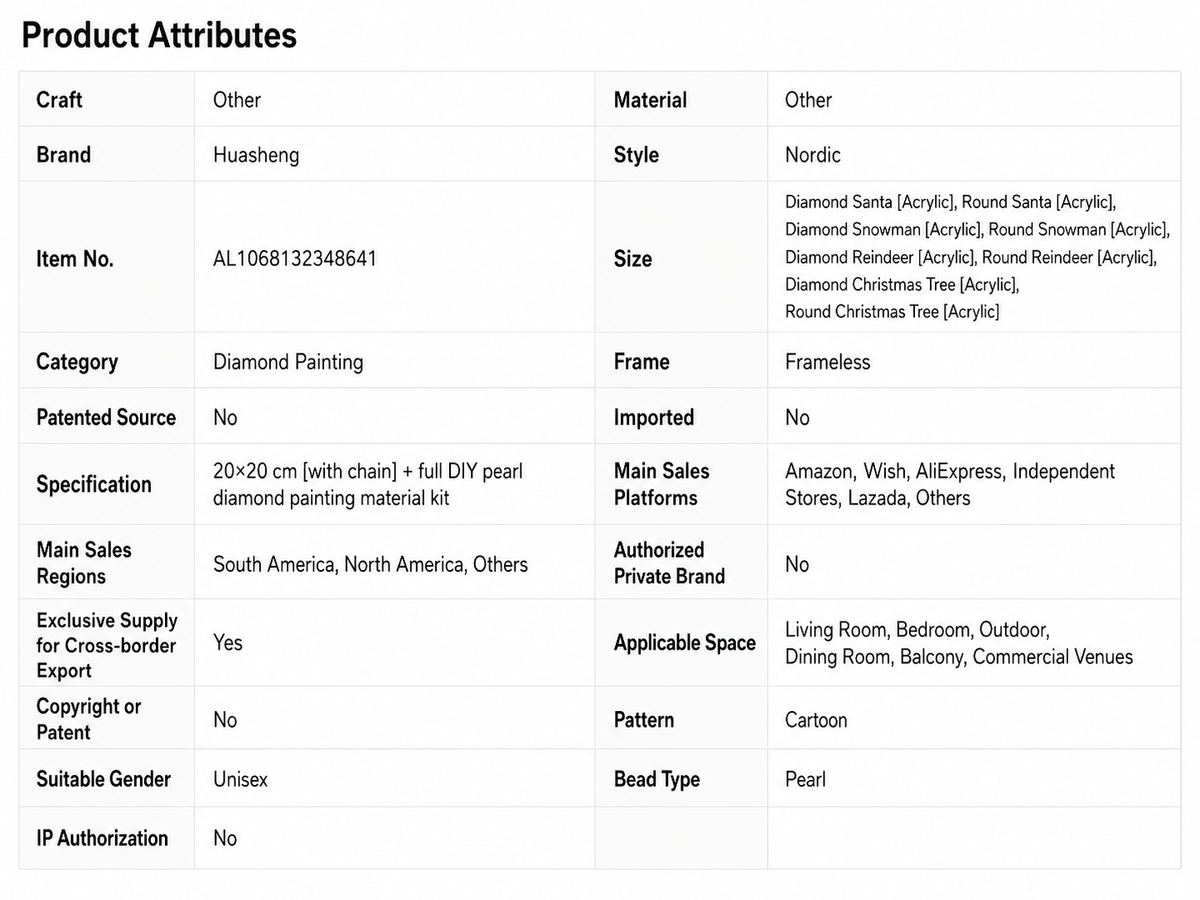Select the Frameless frame value
Viewport: 1200px width, 900px height.
pos(828,362)
